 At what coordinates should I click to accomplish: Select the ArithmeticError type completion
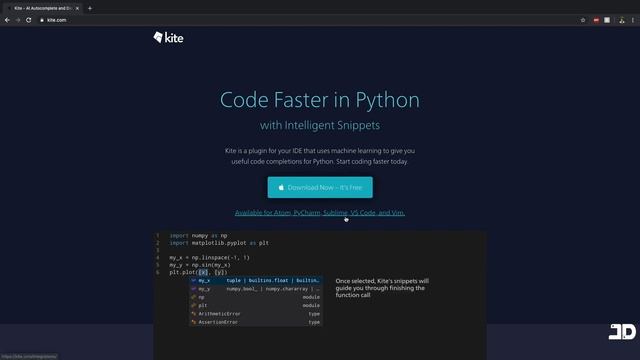coord(256,314)
